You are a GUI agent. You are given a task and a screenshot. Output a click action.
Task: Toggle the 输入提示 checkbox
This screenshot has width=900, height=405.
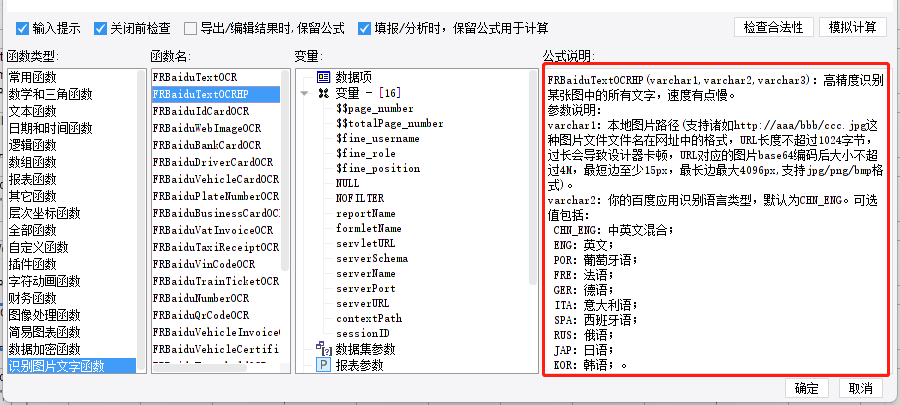[x=22, y=28]
